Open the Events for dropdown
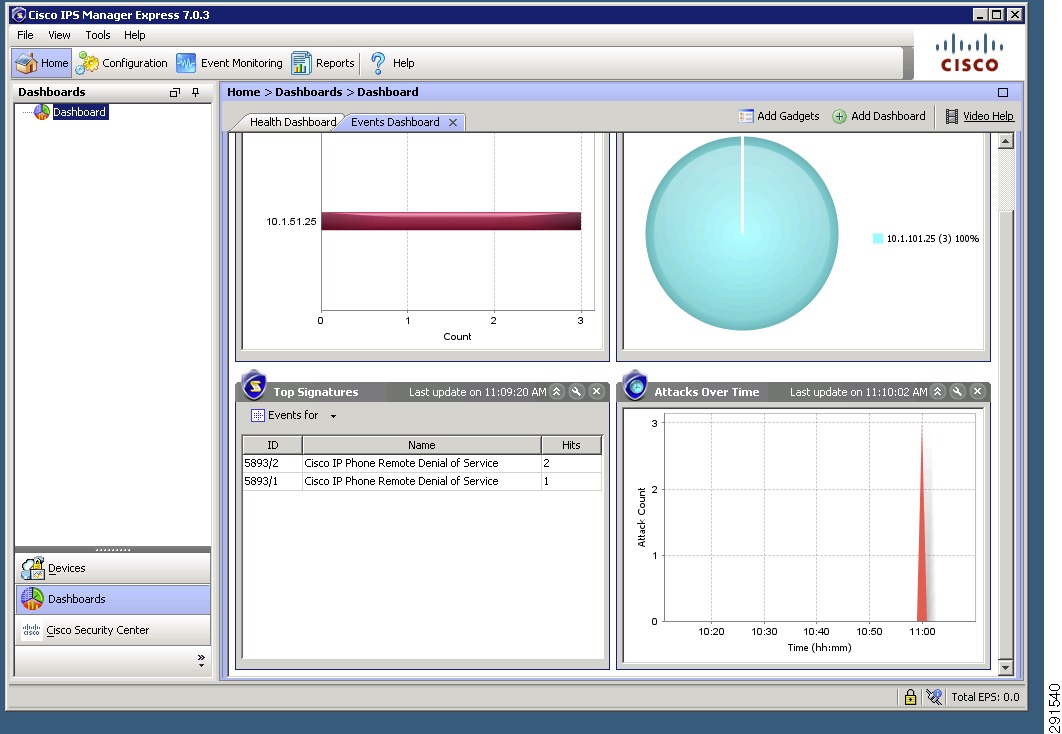The width and height of the screenshot is (1062, 734). click(333, 416)
